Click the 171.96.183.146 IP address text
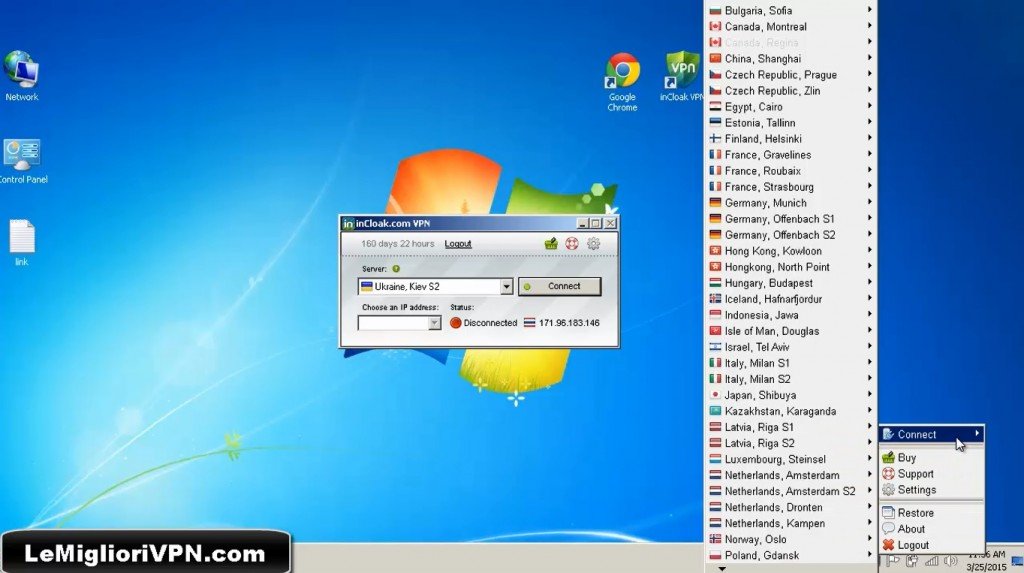This screenshot has width=1024, height=573. point(569,323)
